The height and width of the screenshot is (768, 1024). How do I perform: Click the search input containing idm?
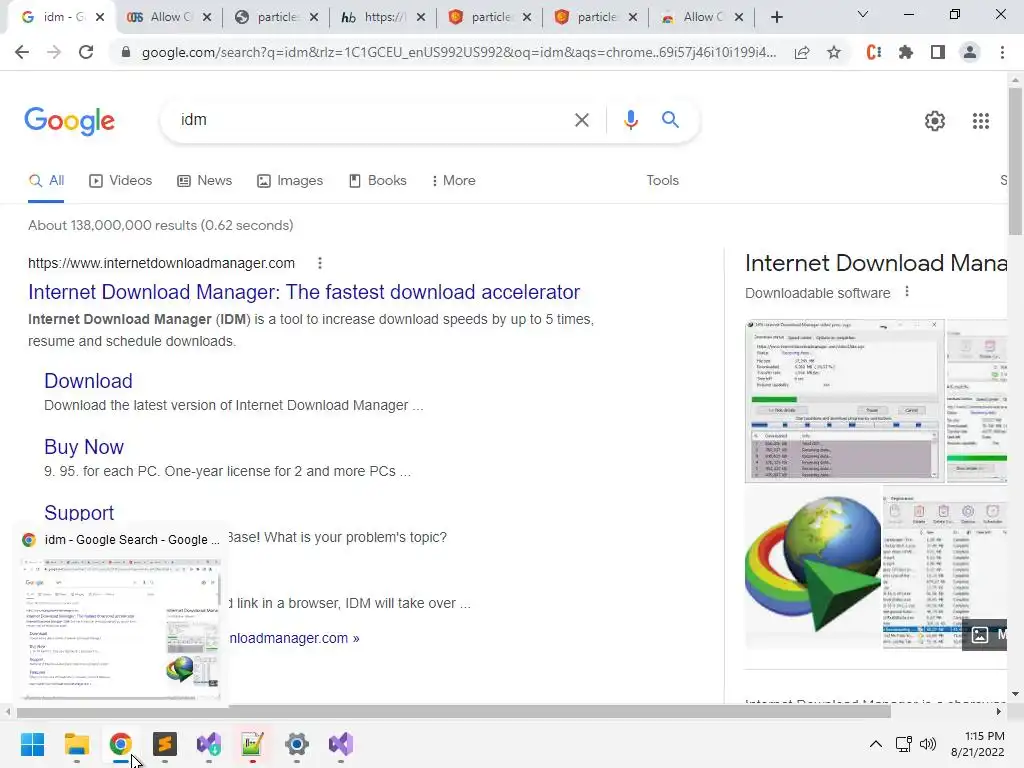pyautogui.click(x=372, y=120)
